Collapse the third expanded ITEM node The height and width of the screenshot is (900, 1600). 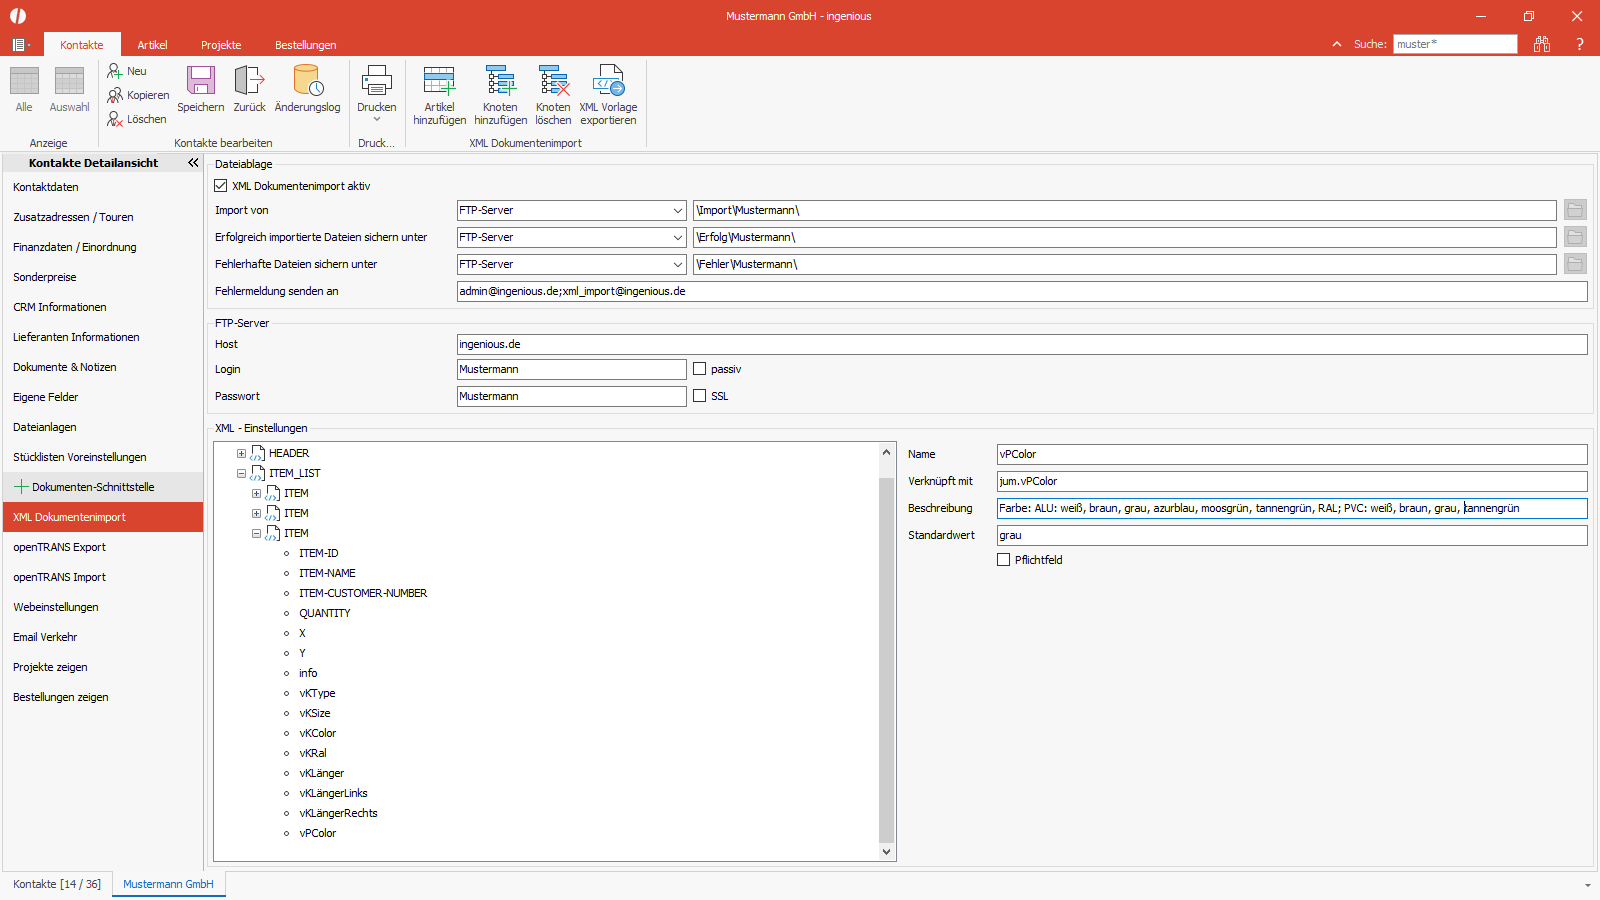pos(256,533)
